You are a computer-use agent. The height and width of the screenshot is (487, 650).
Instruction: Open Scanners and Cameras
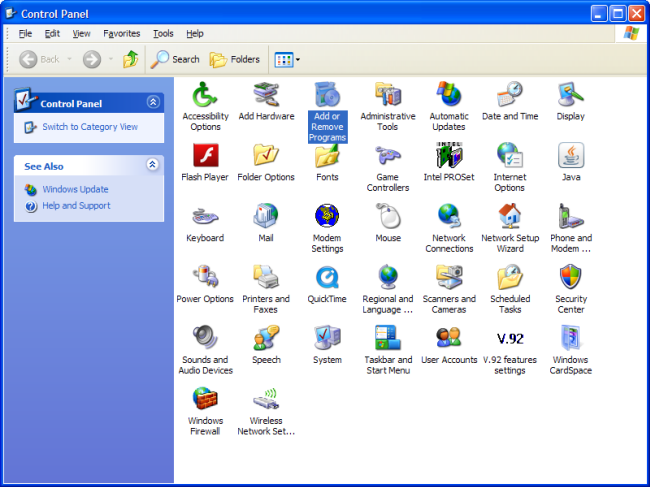coord(449,289)
